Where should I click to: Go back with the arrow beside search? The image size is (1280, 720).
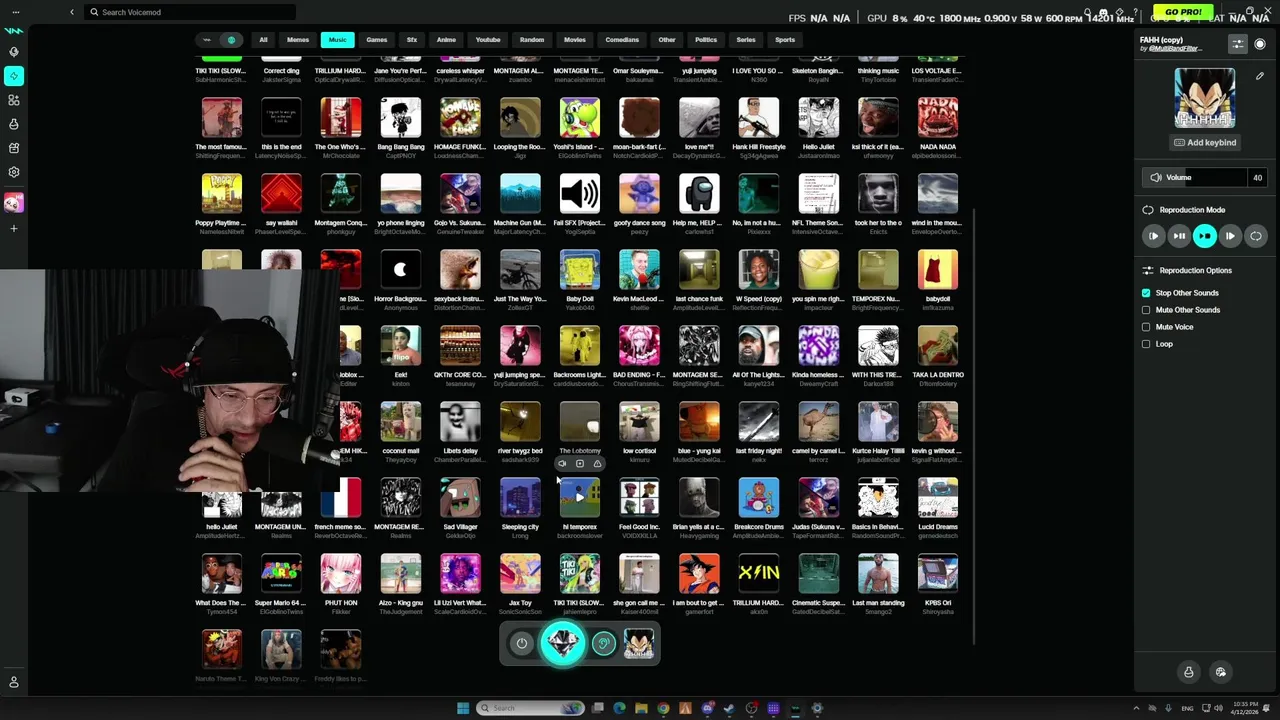(72, 12)
